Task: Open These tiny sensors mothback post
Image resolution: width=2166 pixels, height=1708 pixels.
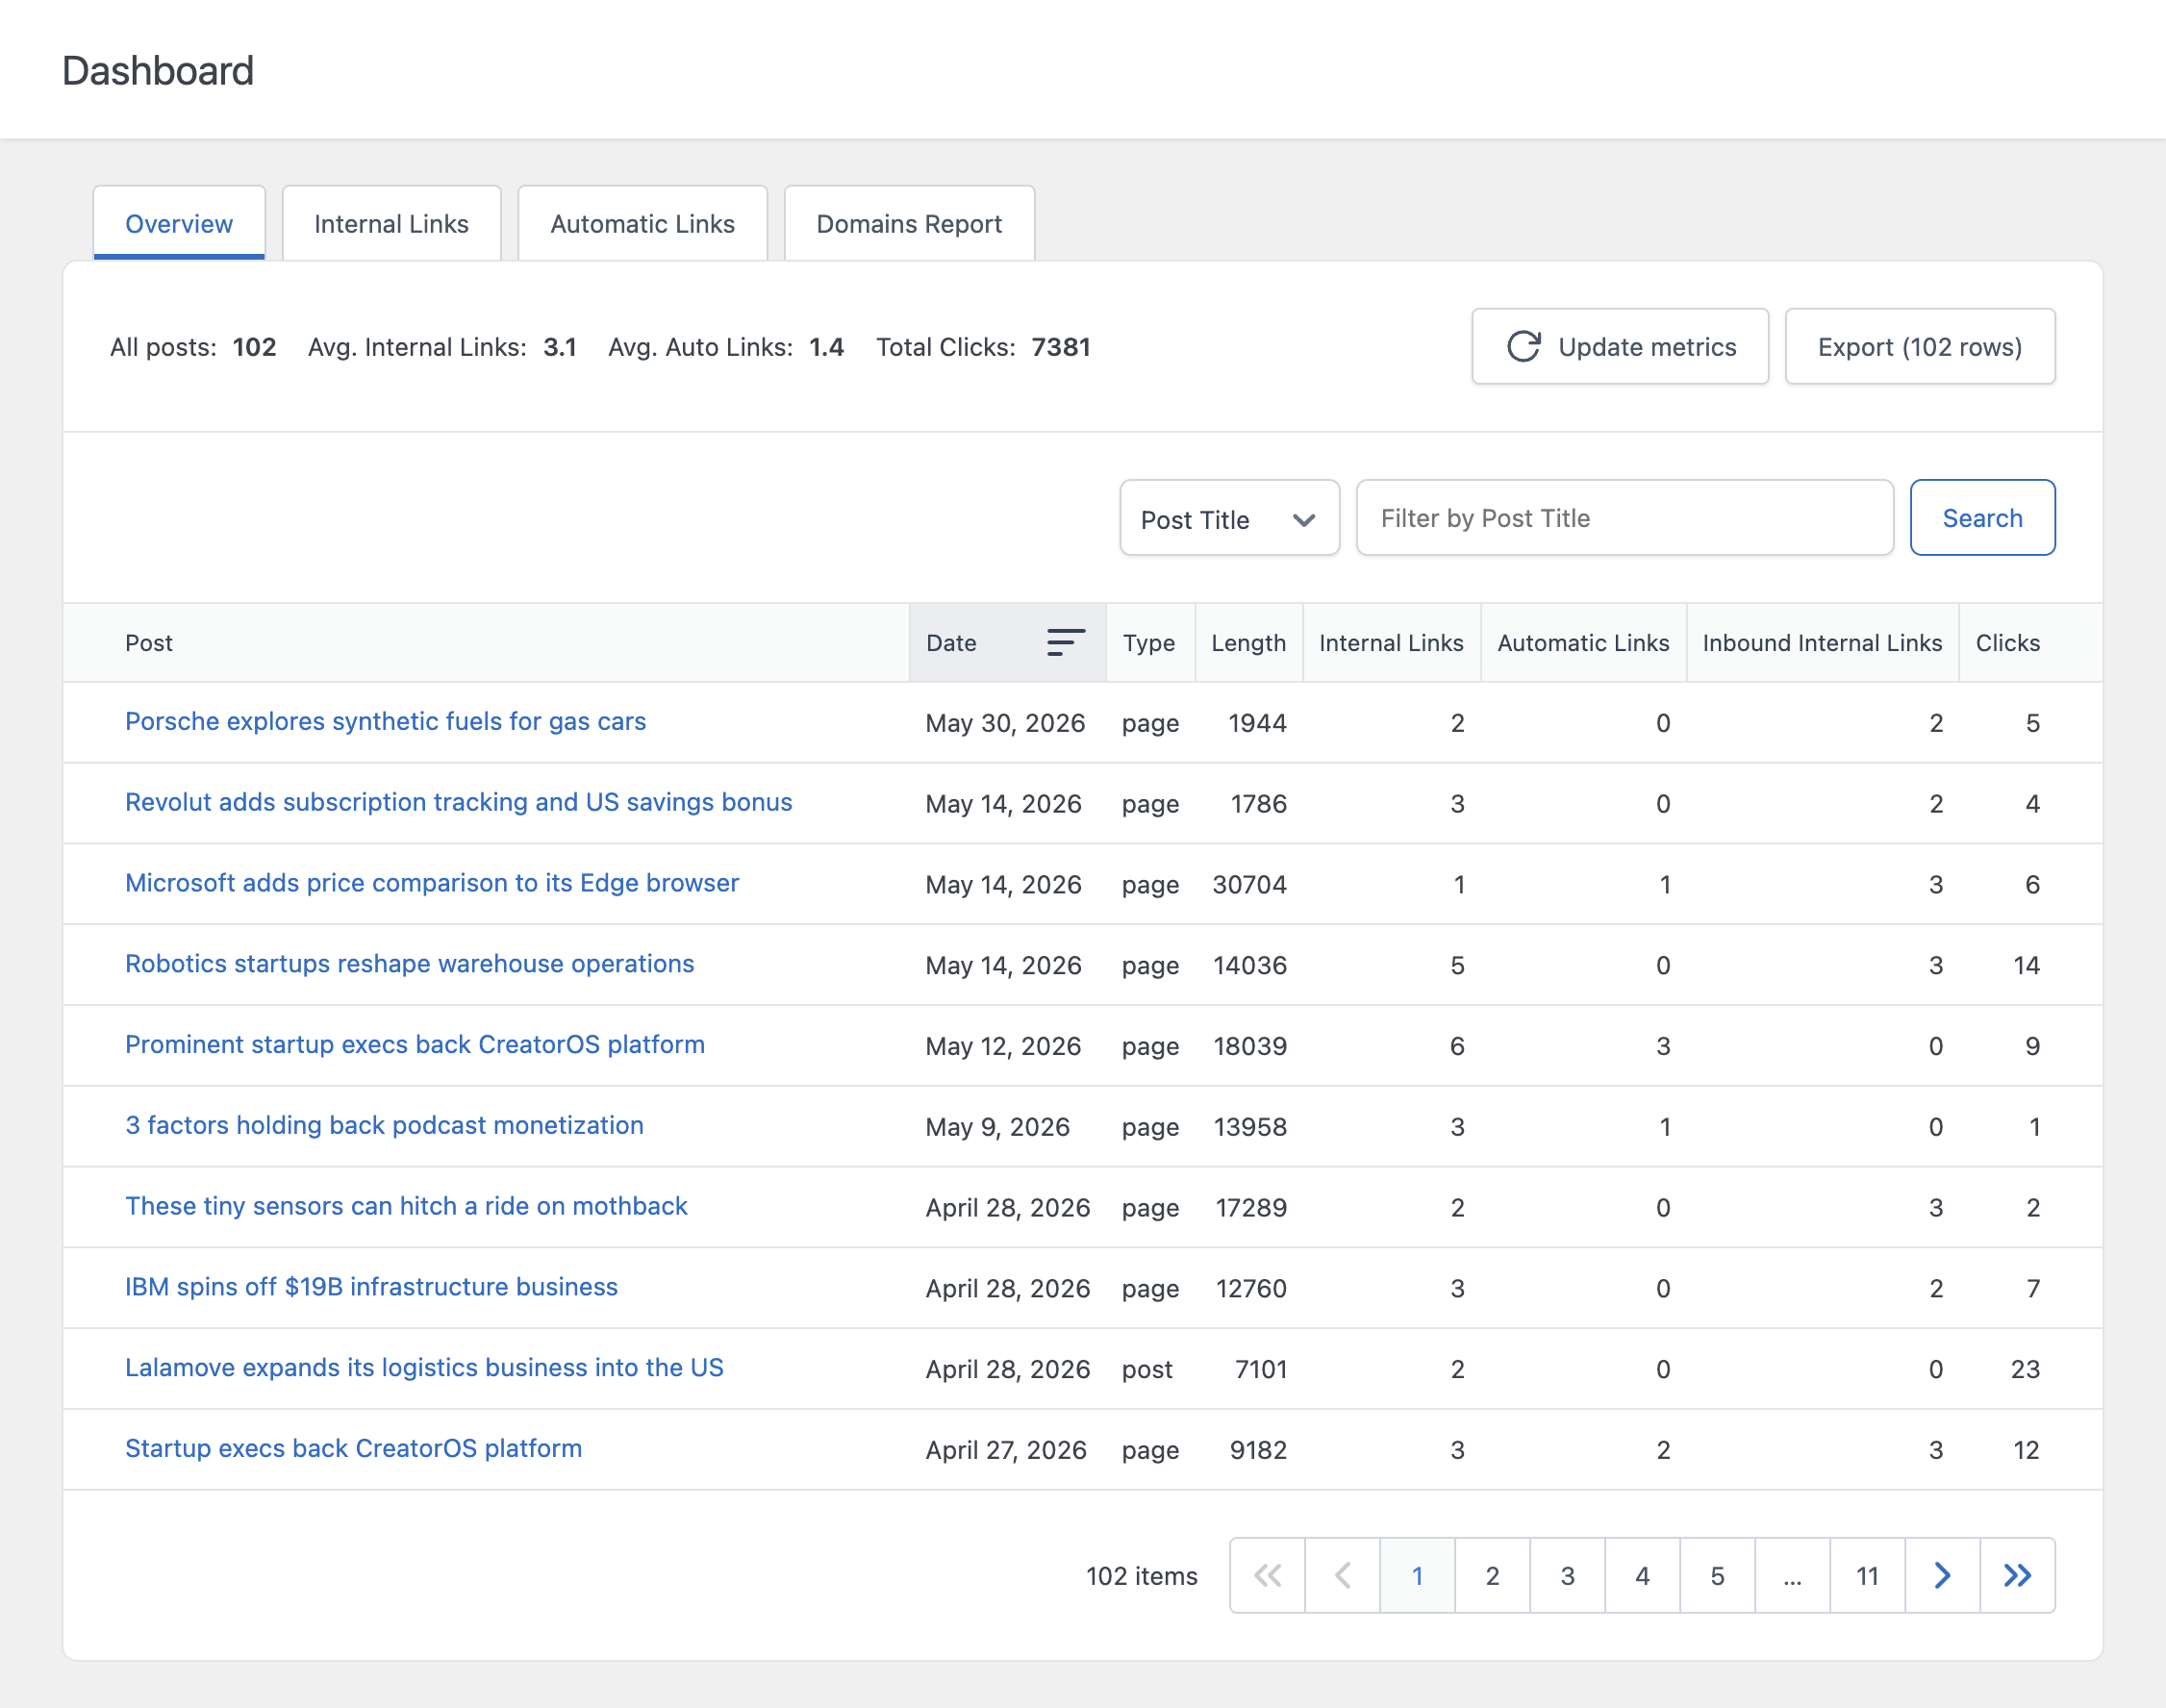Action: pos(406,1206)
